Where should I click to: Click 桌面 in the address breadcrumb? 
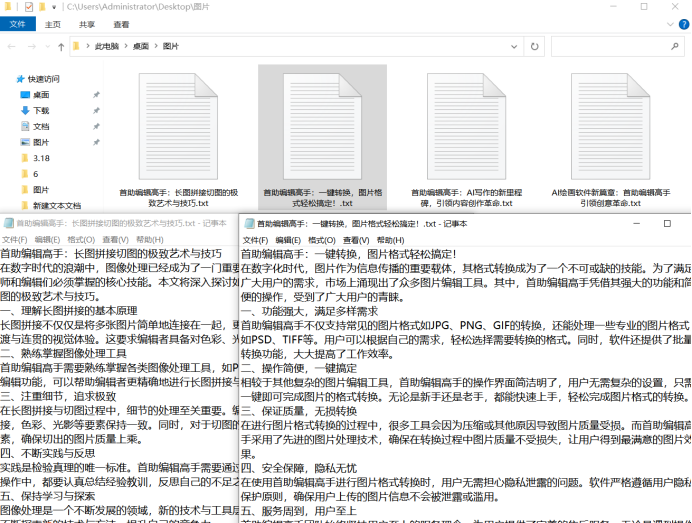pyautogui.click(x=141, y=46)
